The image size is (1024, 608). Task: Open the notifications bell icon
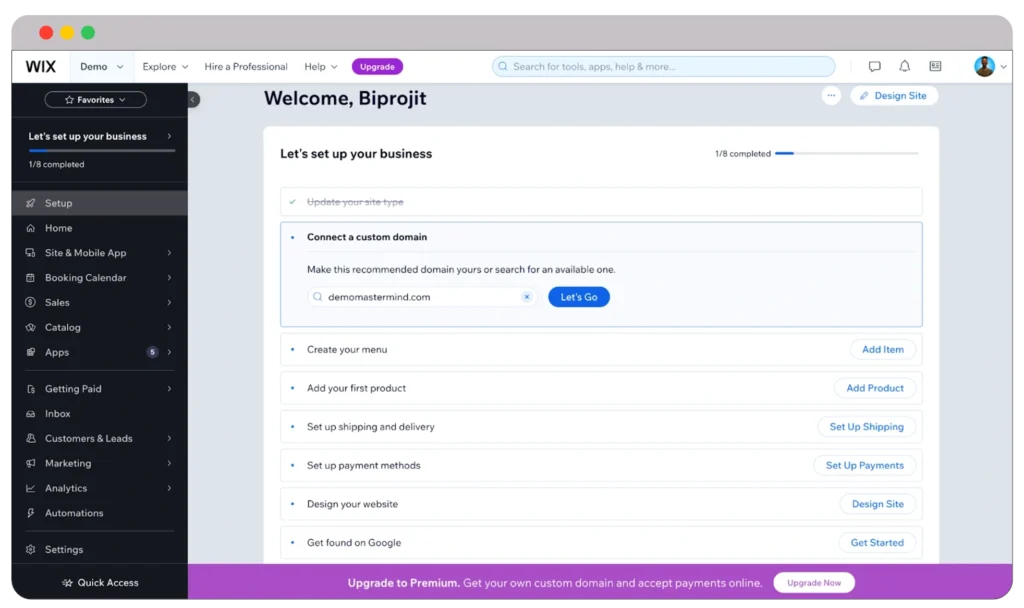[905, 67]
